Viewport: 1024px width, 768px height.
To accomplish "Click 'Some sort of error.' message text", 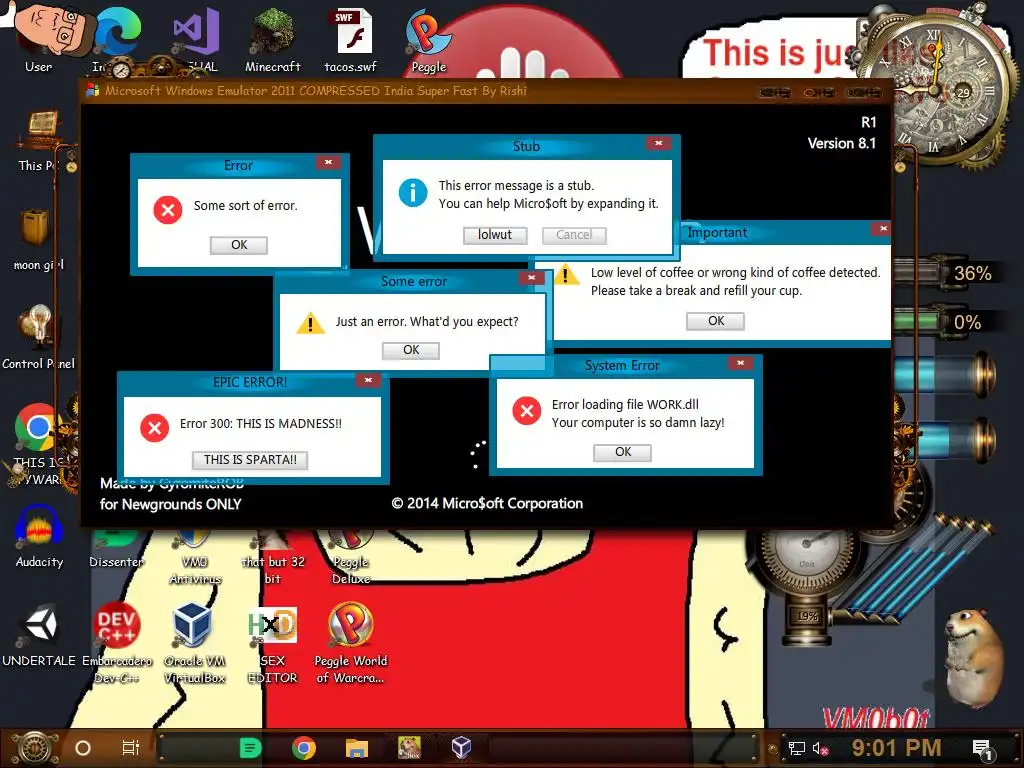I will click(246, 206).
